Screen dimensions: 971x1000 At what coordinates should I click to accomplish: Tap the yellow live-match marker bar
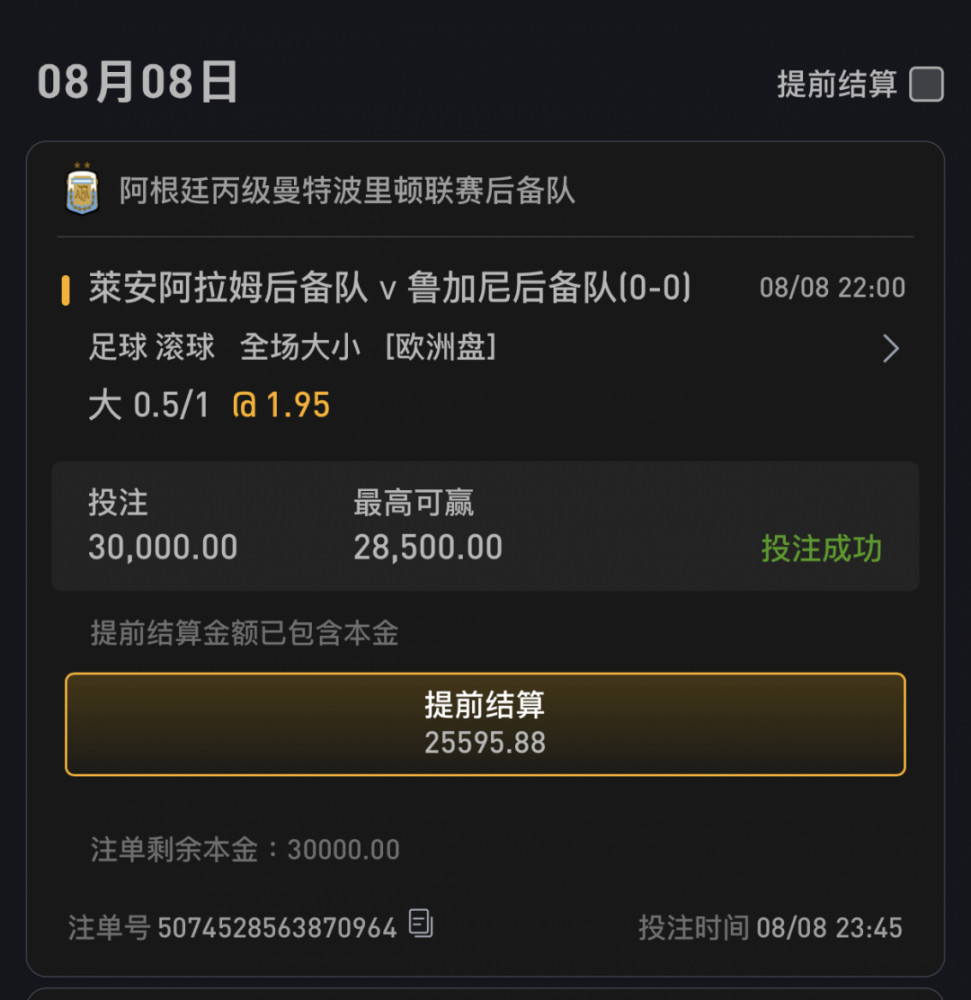(65, 290)
